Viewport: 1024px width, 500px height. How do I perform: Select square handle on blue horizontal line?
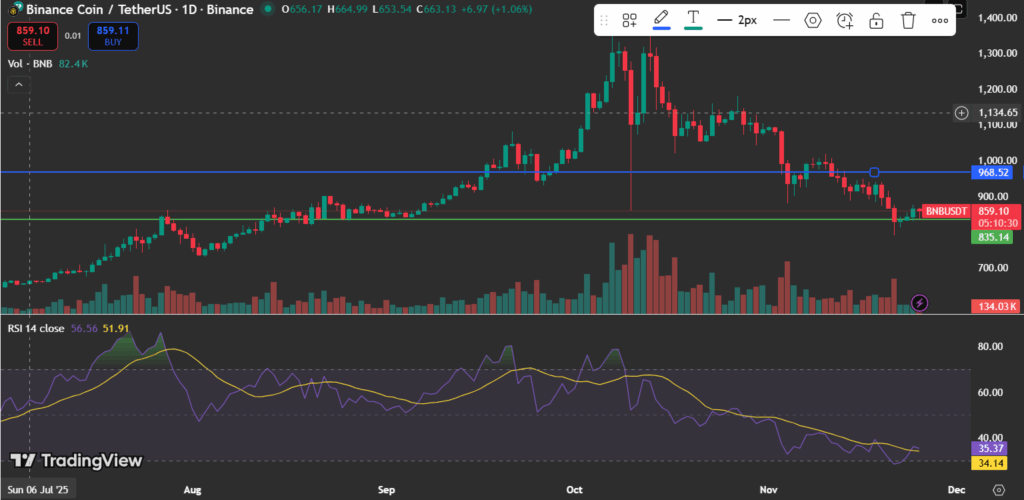(874, 172)
